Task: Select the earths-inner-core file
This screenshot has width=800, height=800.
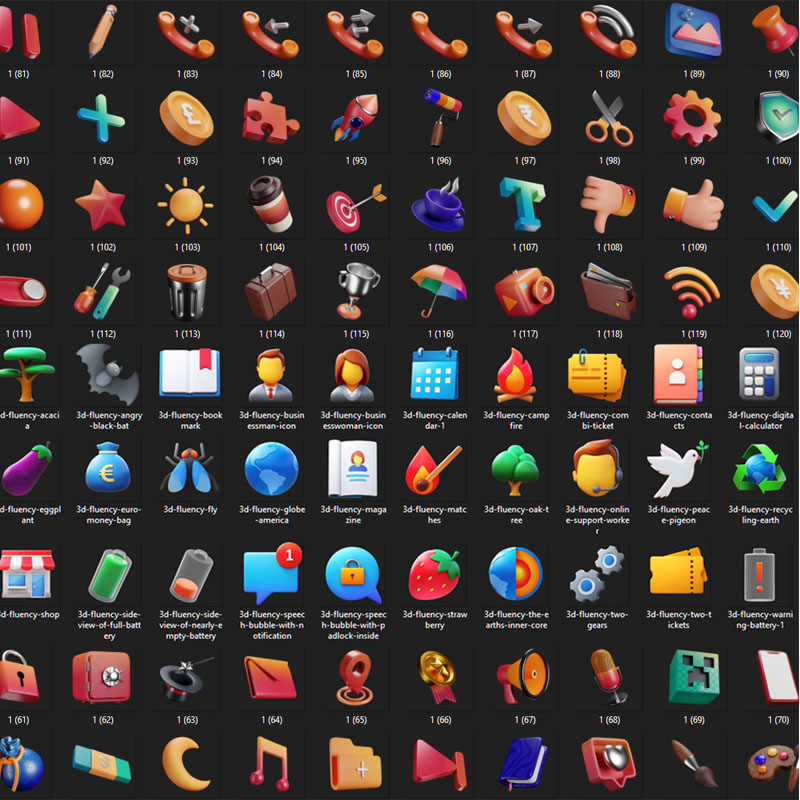Action: 515,573
